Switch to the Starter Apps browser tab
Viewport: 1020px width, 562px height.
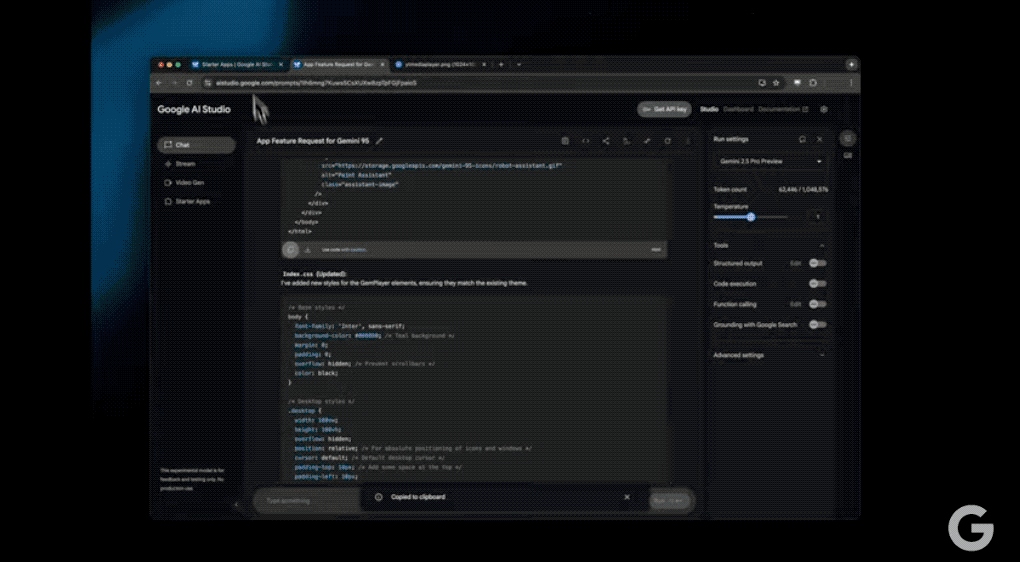click(x=237, y=64)
